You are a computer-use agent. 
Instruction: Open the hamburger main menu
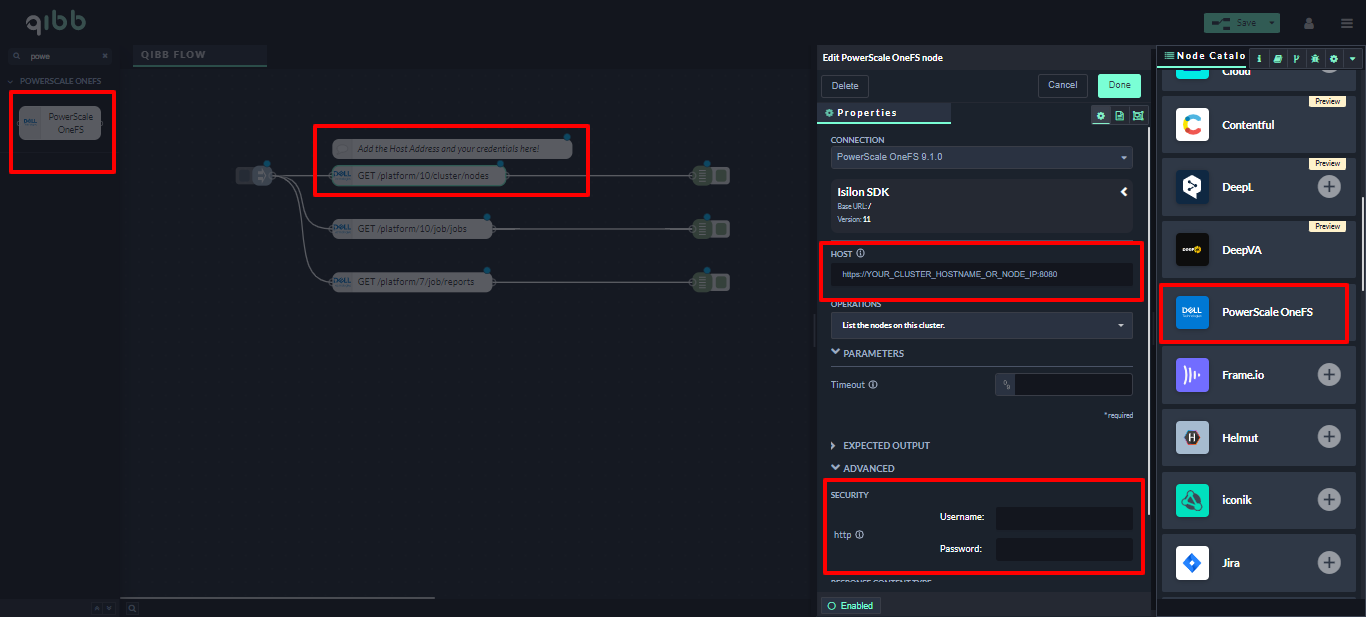click(x=1346, y=23)
